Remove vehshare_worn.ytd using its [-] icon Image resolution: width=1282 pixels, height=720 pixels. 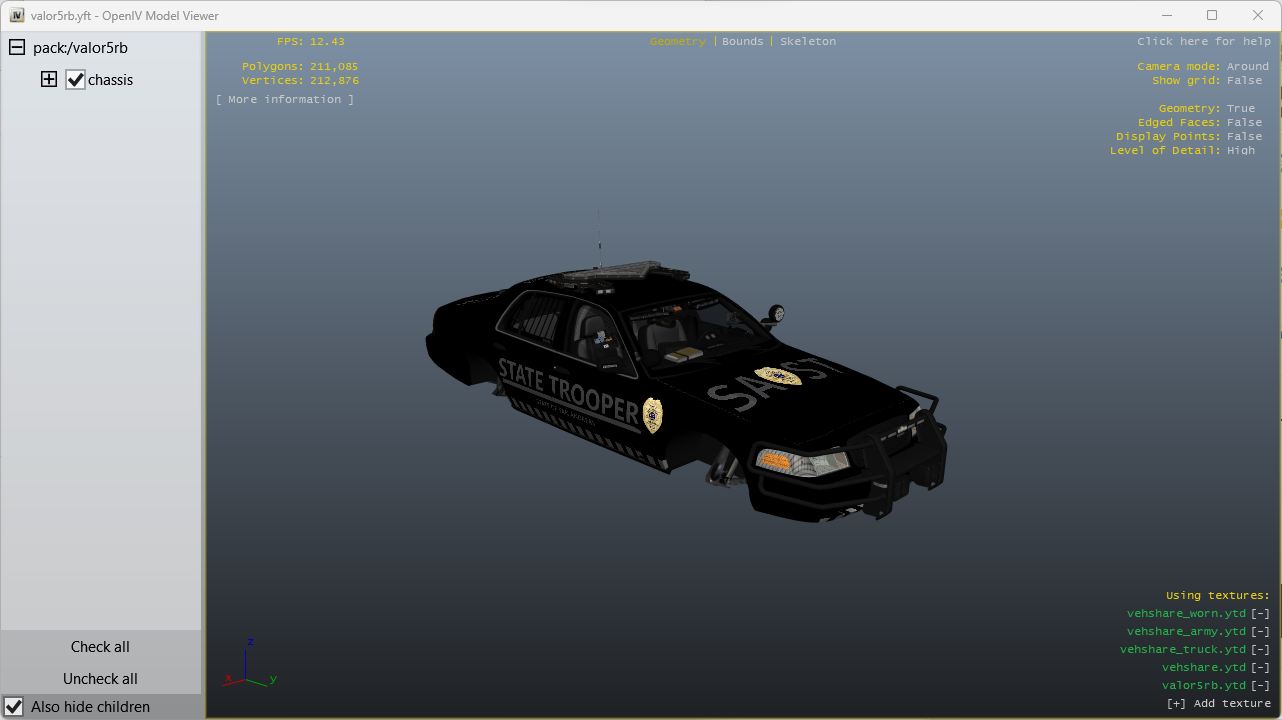tap(1260, 614)
